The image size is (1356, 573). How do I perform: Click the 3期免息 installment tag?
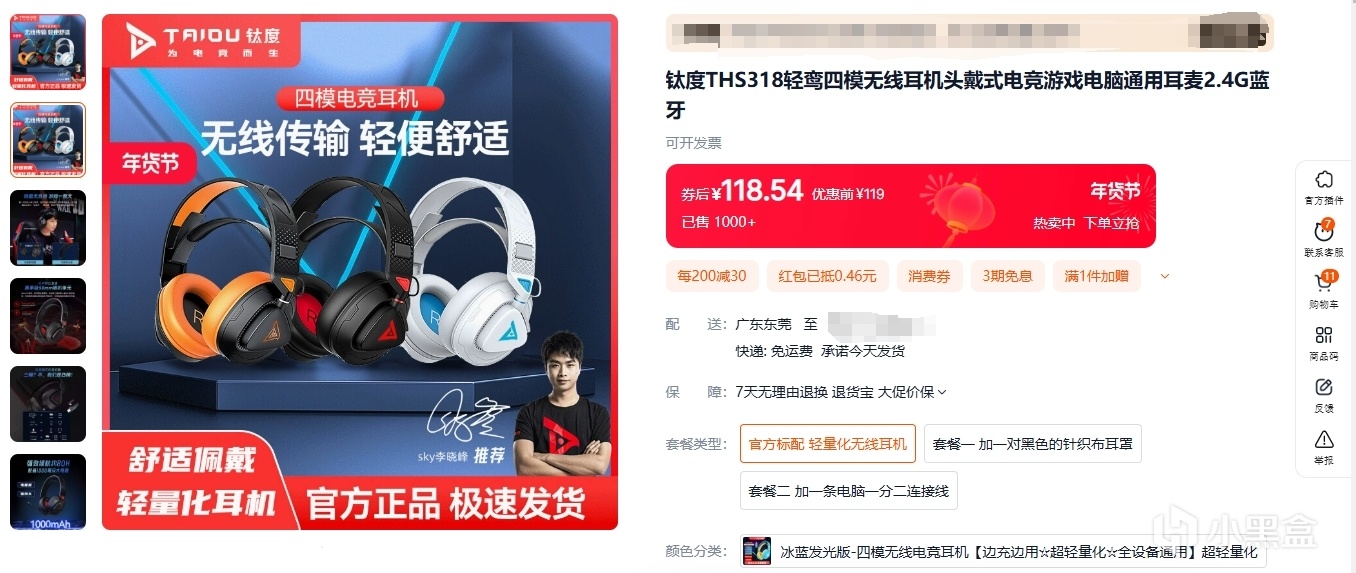[x=1007, y=276]
